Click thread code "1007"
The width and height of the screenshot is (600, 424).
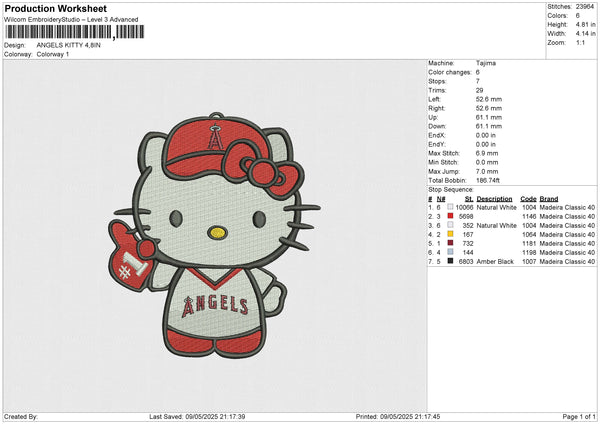[529, 262]
